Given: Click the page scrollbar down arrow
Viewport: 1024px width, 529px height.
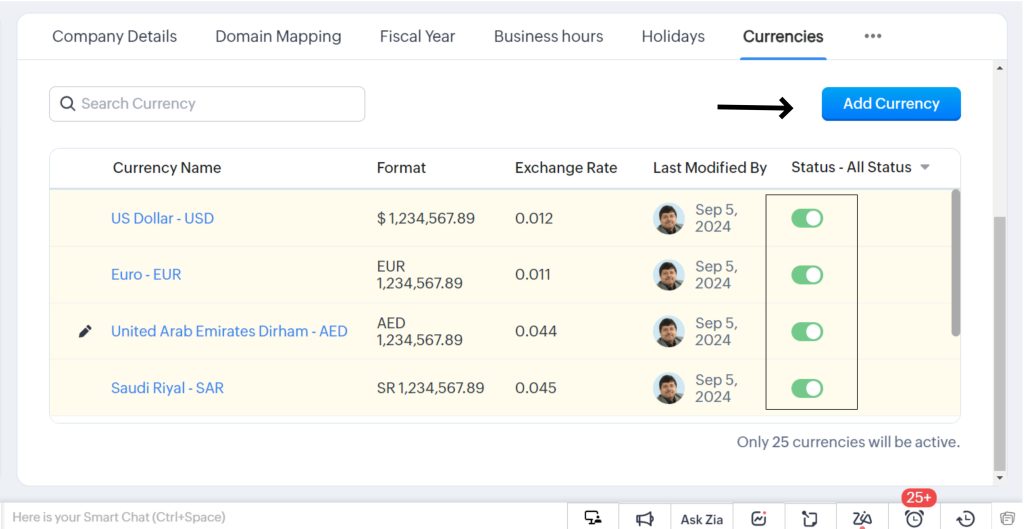Looking at the screenshot, I should click(999, 478).
